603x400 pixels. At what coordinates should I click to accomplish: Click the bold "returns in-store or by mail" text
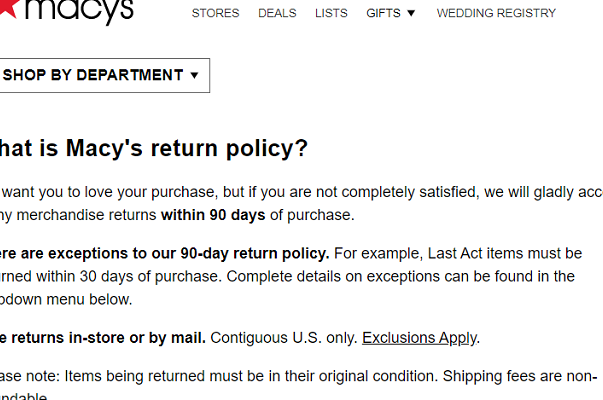coord(103,337)
